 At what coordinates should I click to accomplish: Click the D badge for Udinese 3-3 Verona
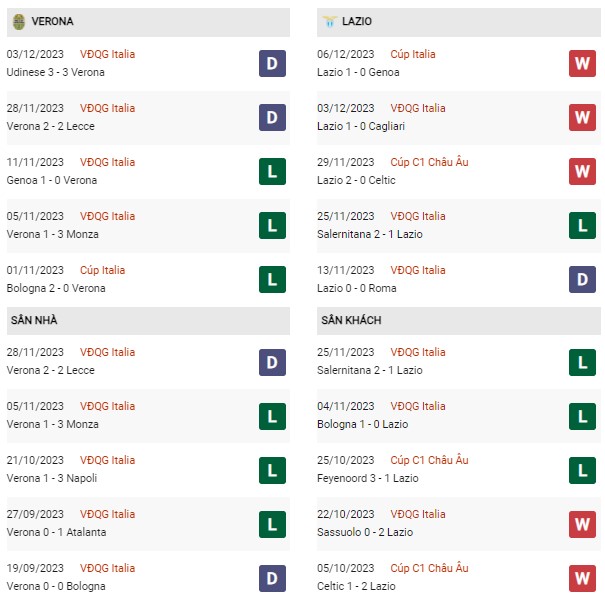point(272,63)
